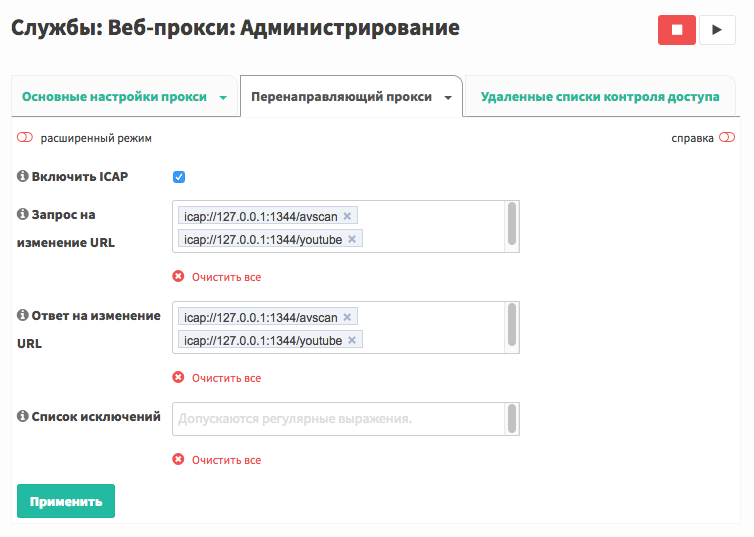The width and height of the screenshot is (754, 537).
Task: Remove avscan tag from Запрос на изменение URL
Action: pos(347,216)
